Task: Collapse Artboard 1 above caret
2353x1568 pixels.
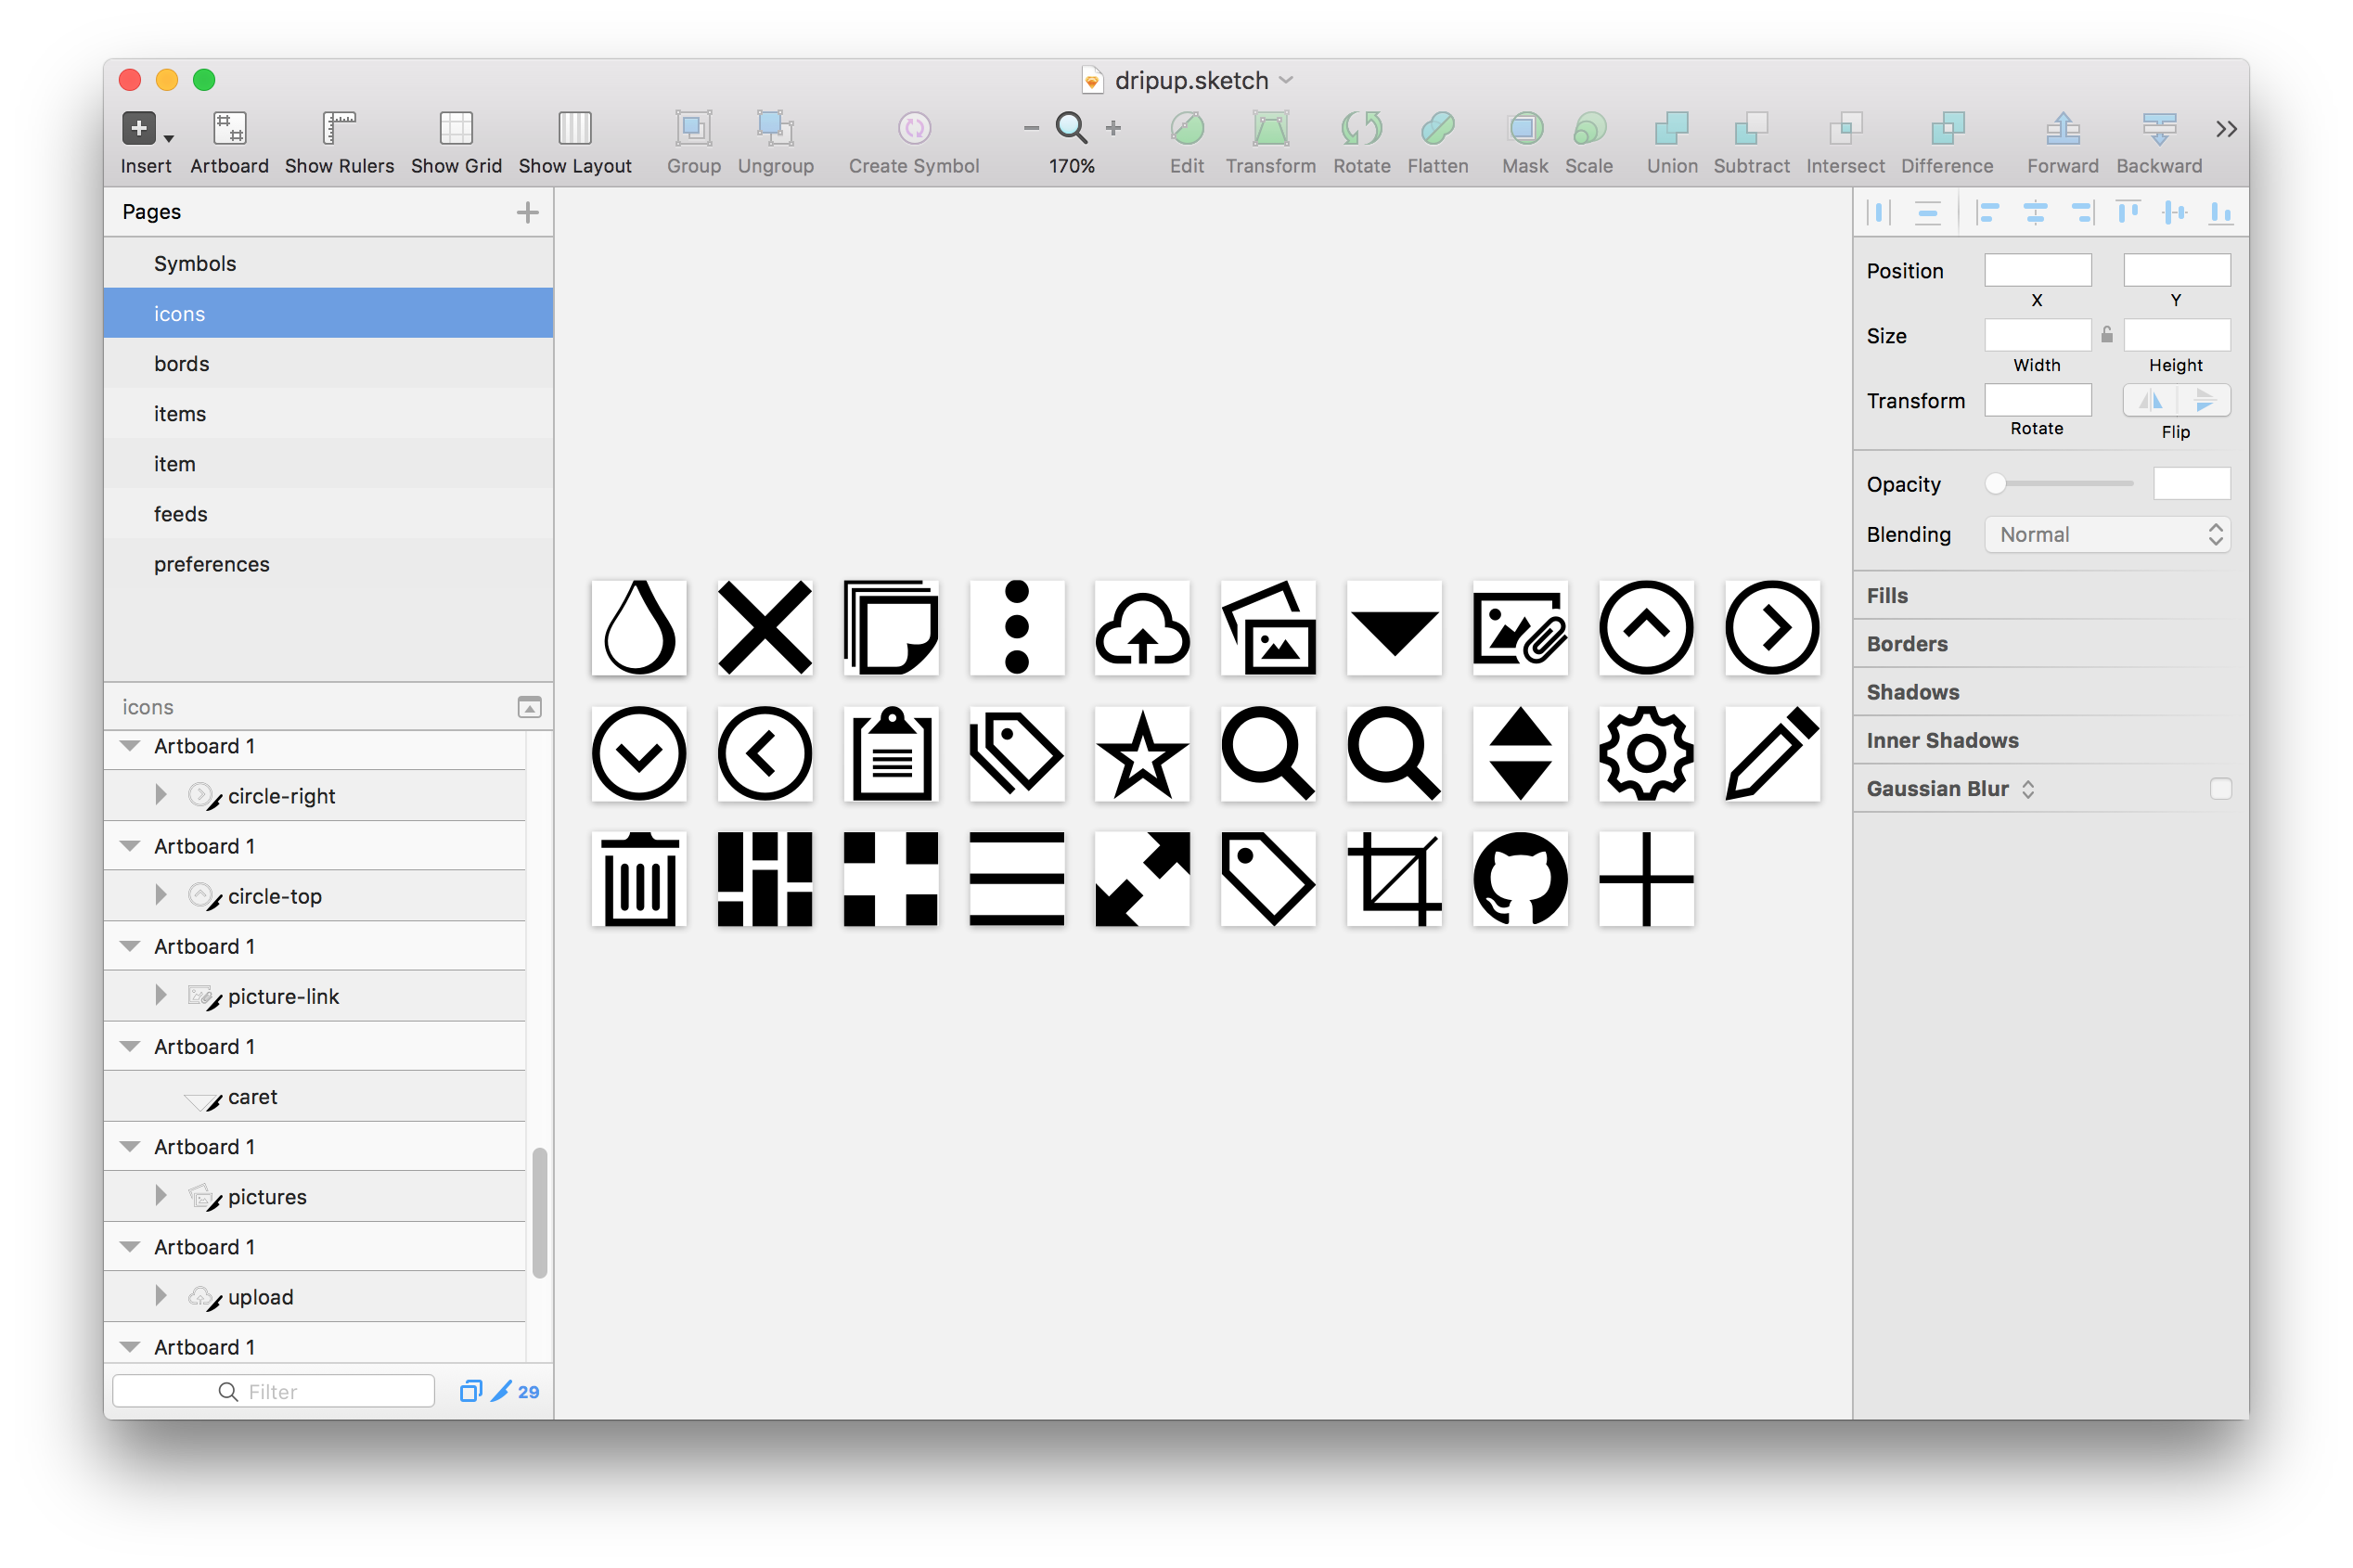Action: pyautogui.click(x=130, y=1046)
